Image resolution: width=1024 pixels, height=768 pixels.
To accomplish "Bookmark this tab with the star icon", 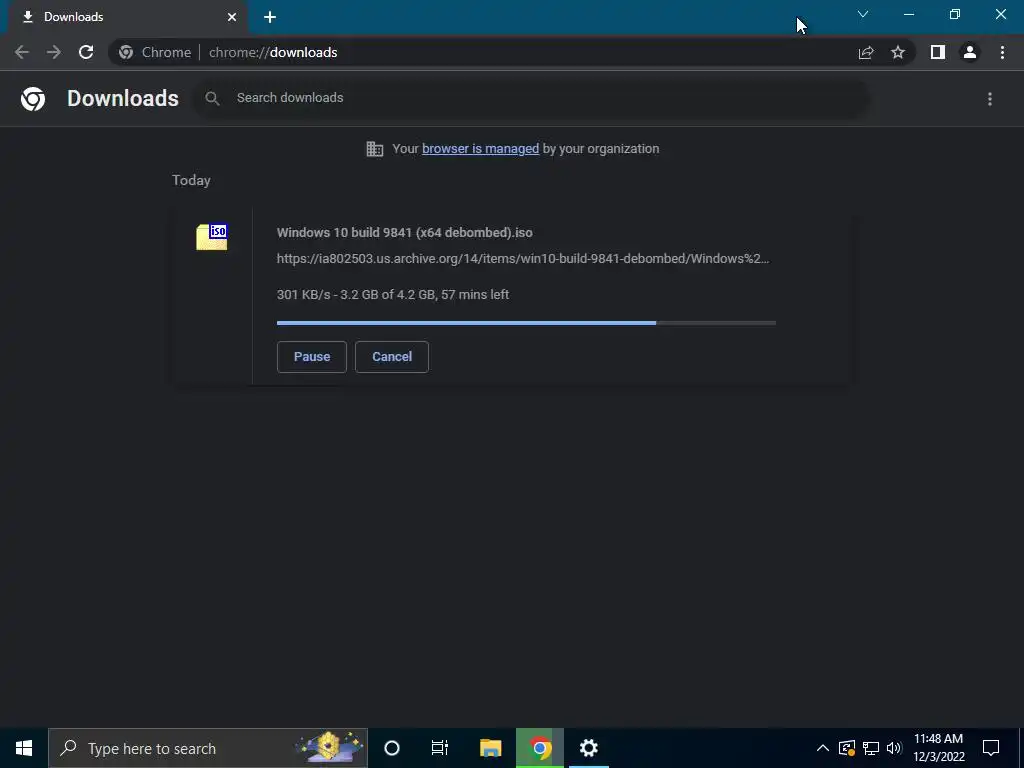I will pyautogui.click(x=898, y=52).
